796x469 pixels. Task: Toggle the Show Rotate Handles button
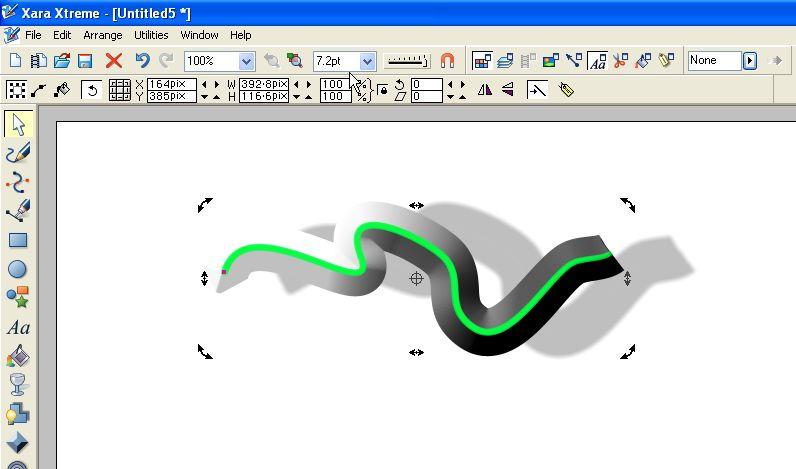92,90
